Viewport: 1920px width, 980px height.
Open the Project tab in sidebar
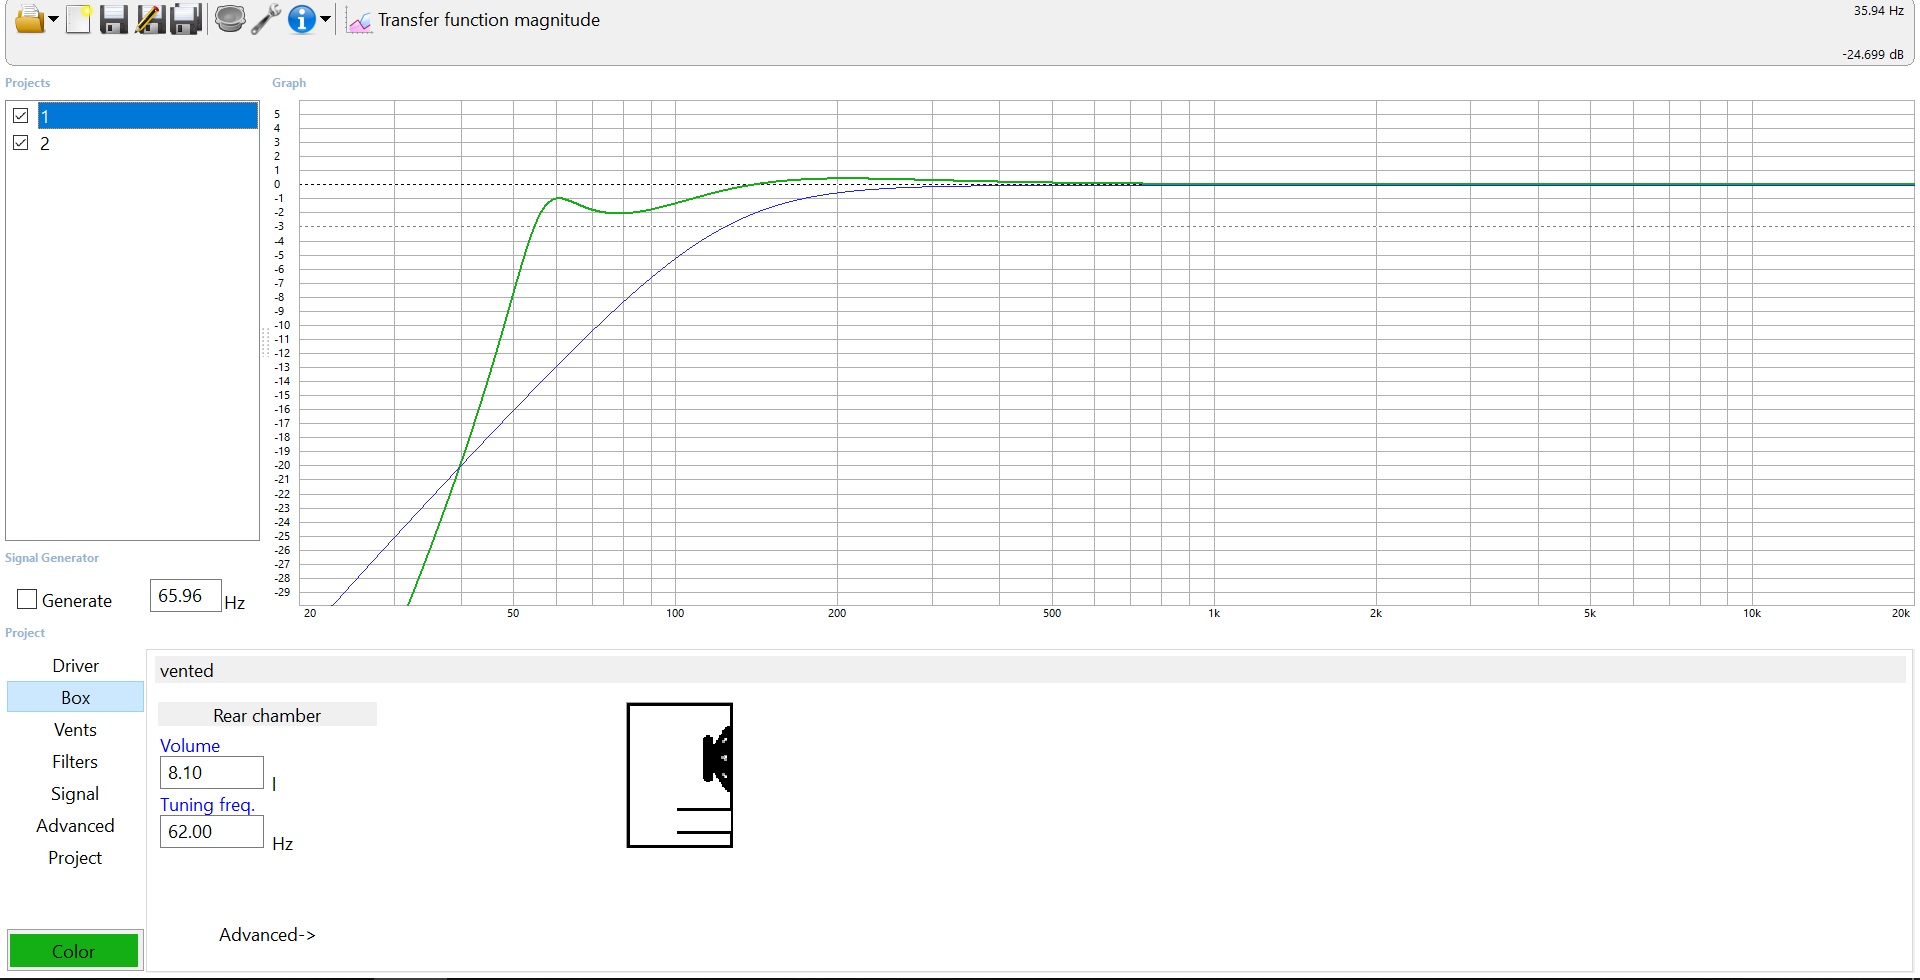75,857
